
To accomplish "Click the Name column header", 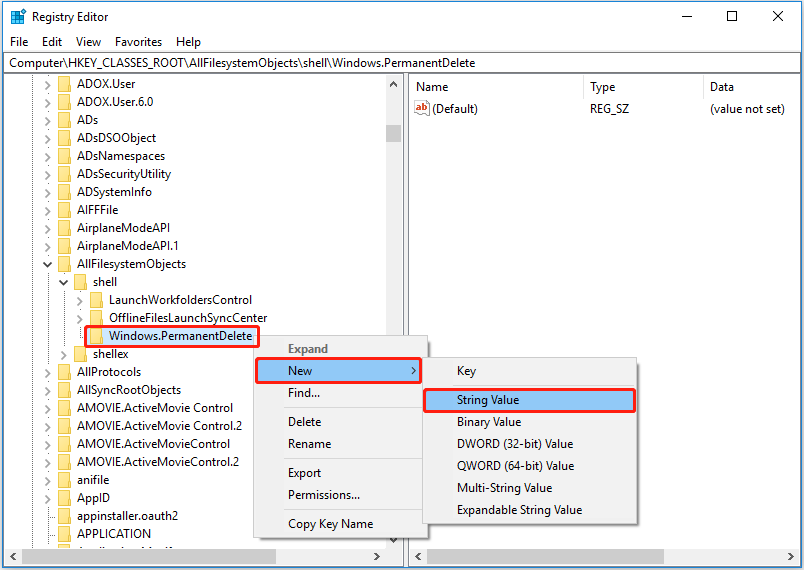I will click(496, 87).
